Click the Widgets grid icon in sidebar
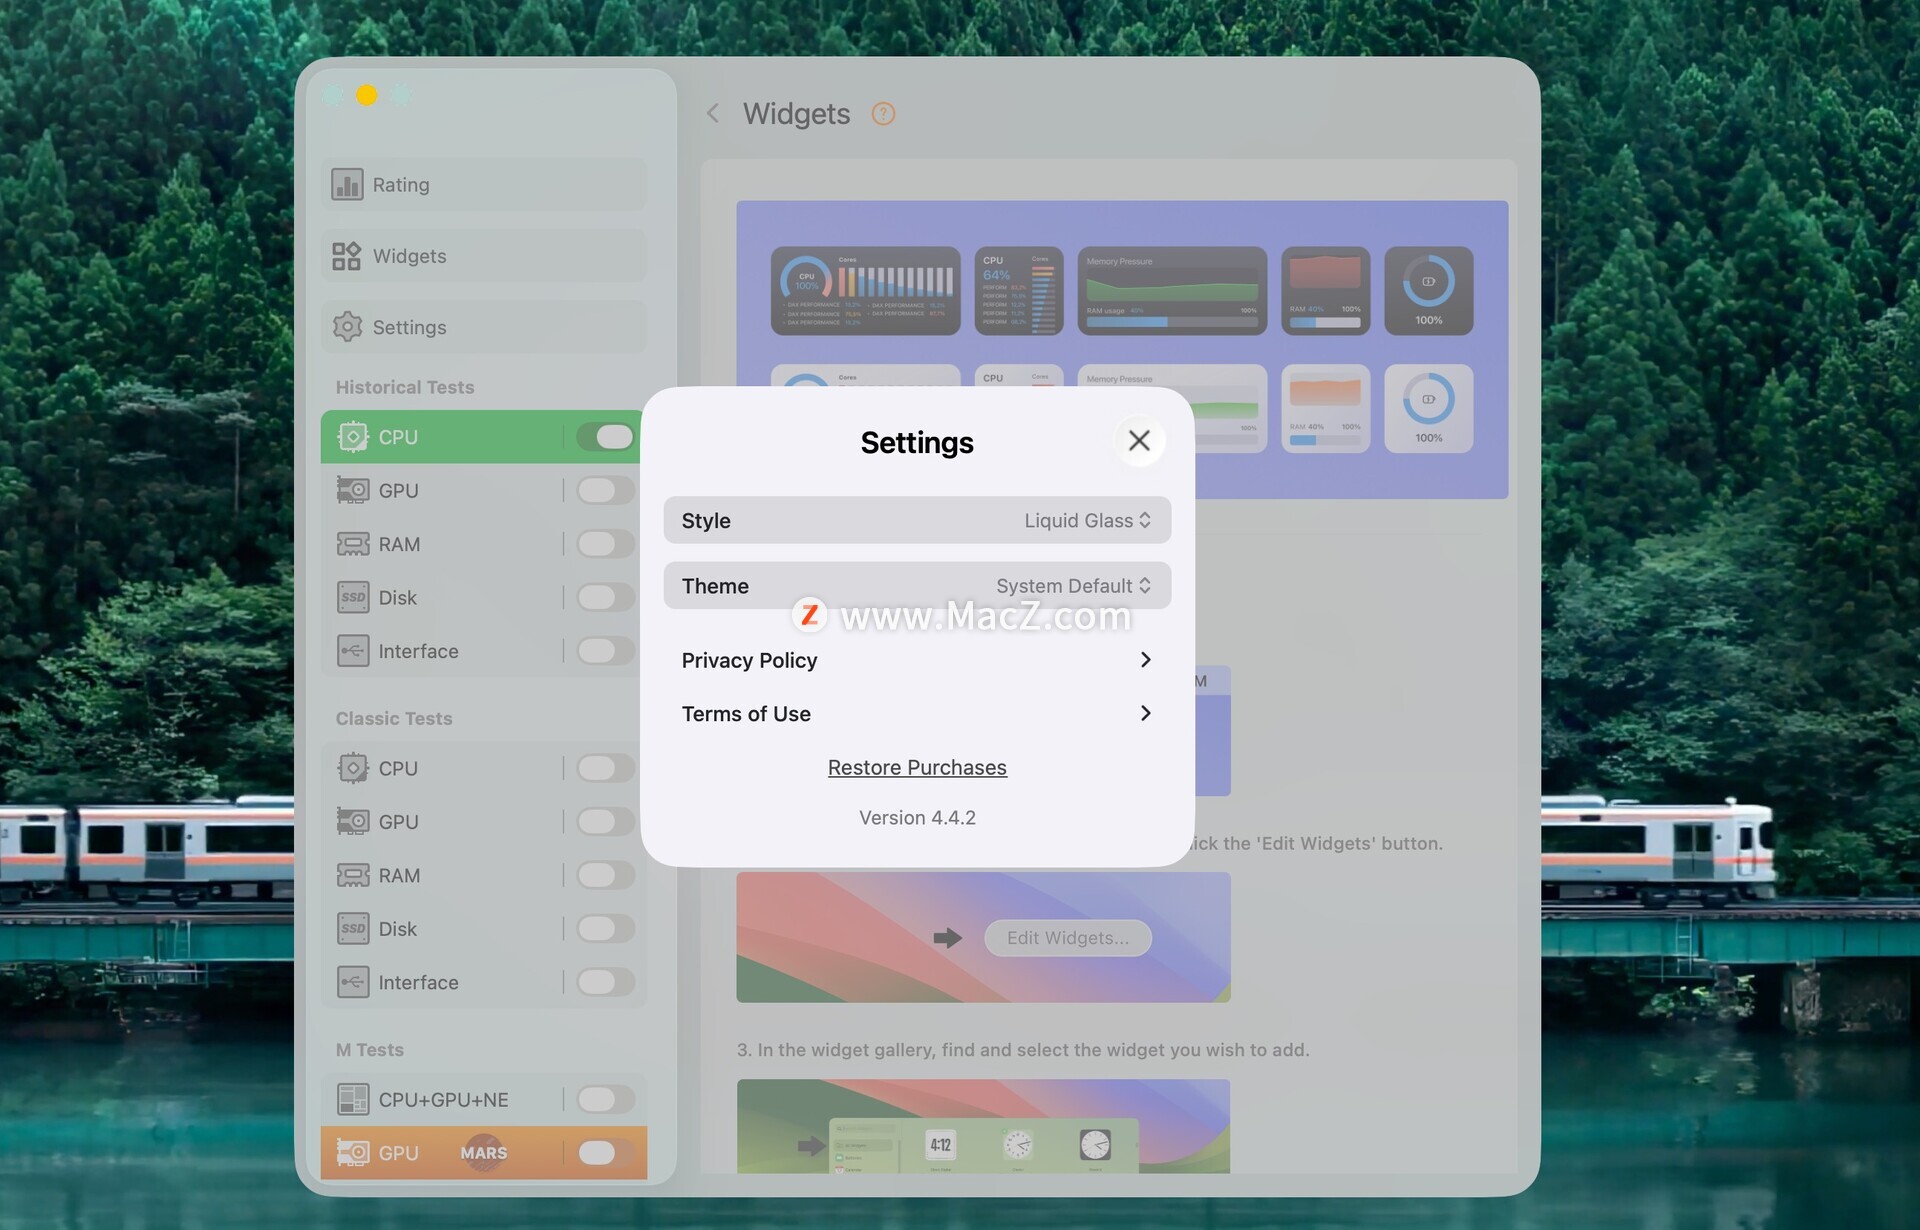 347,256
